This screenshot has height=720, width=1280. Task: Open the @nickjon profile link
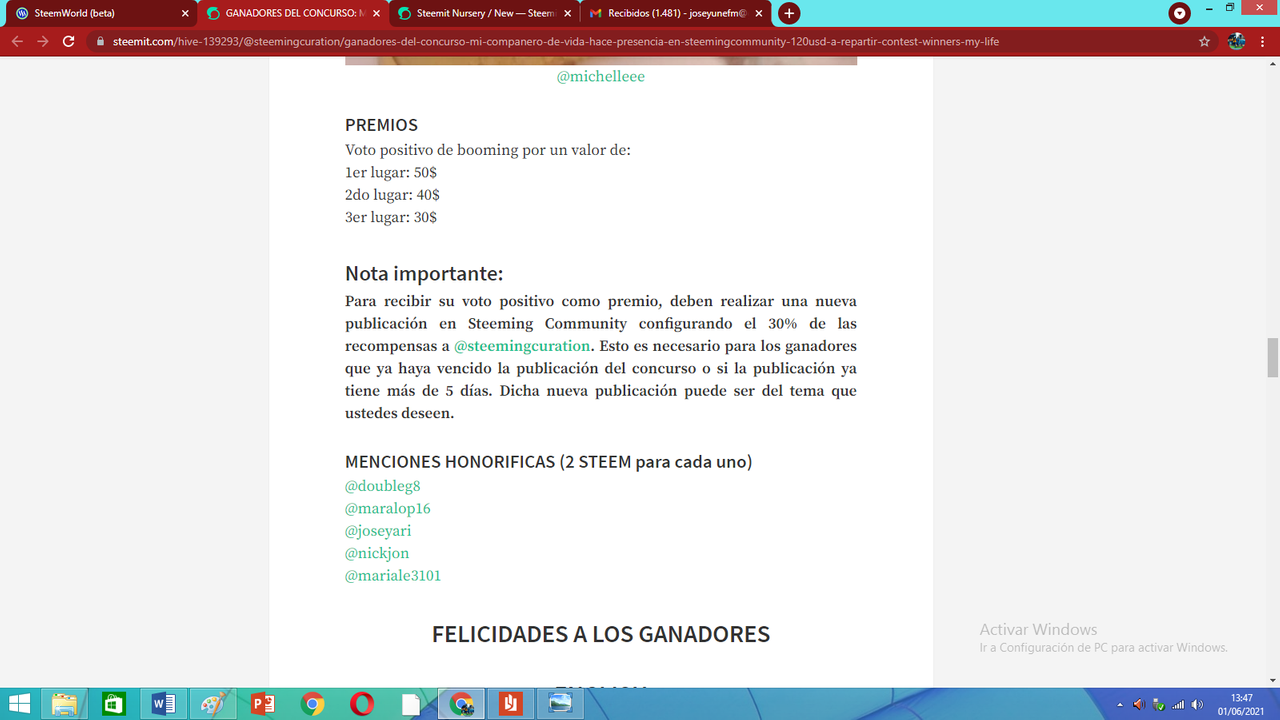(x=377, y=553)
